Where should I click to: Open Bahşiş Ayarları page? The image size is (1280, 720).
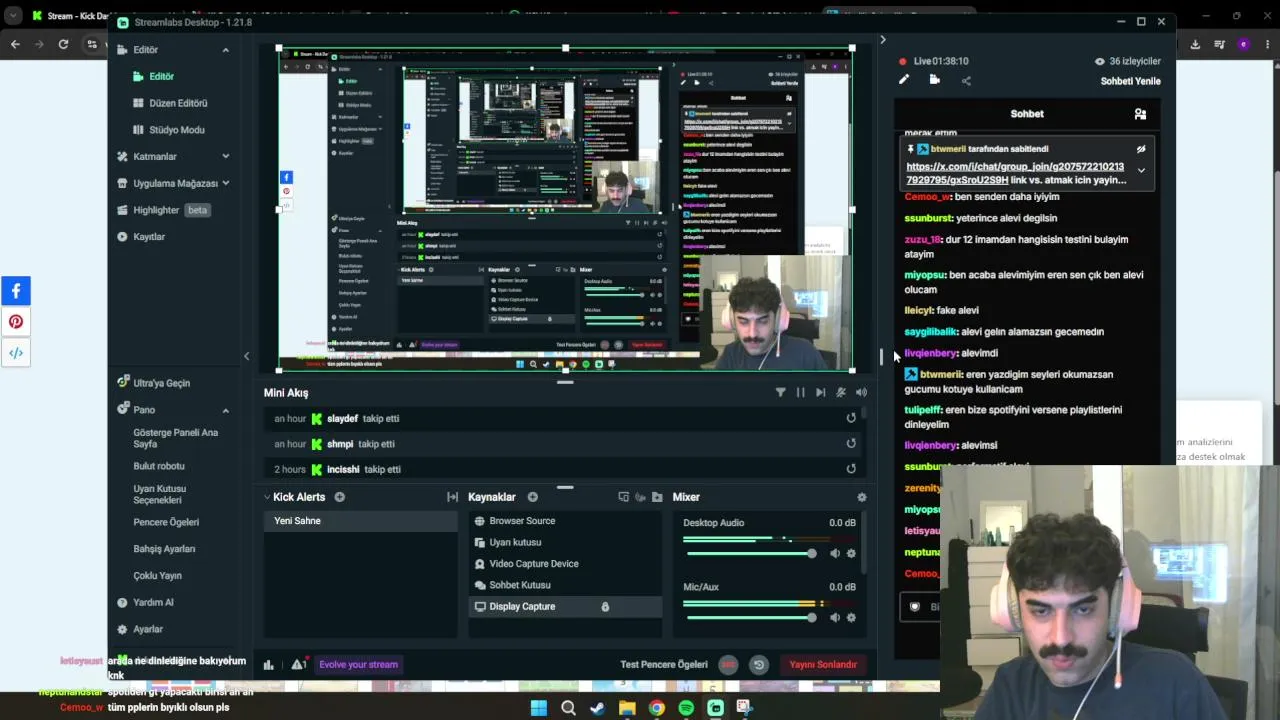click(x=164, y=549)
